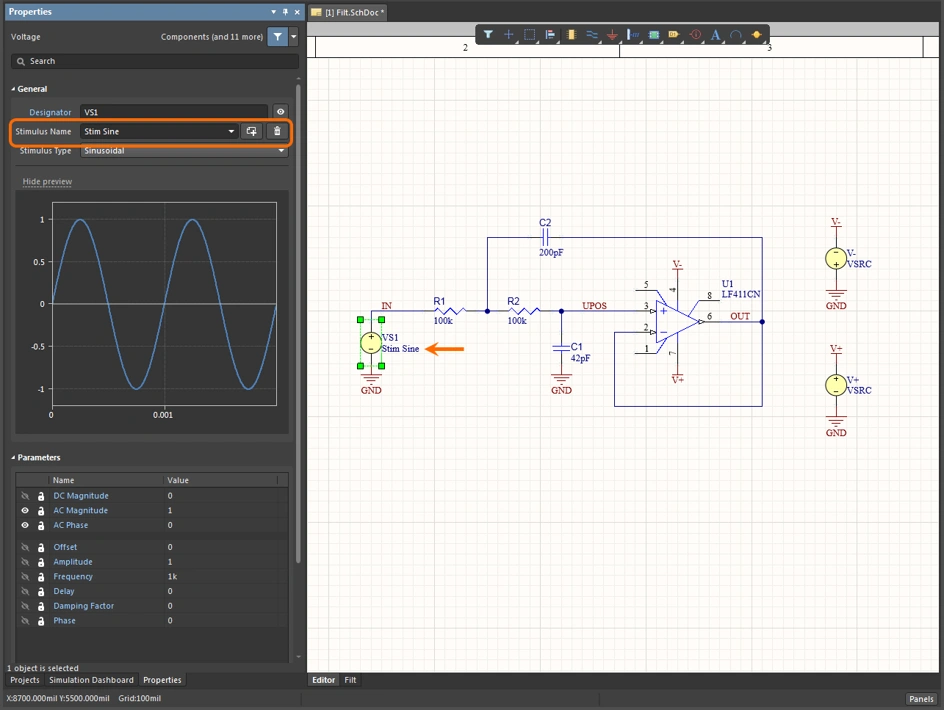The image size is (944, 710).
Task: Click the Hide preview link
Action: pyautogui.click(x=46, y=181)
